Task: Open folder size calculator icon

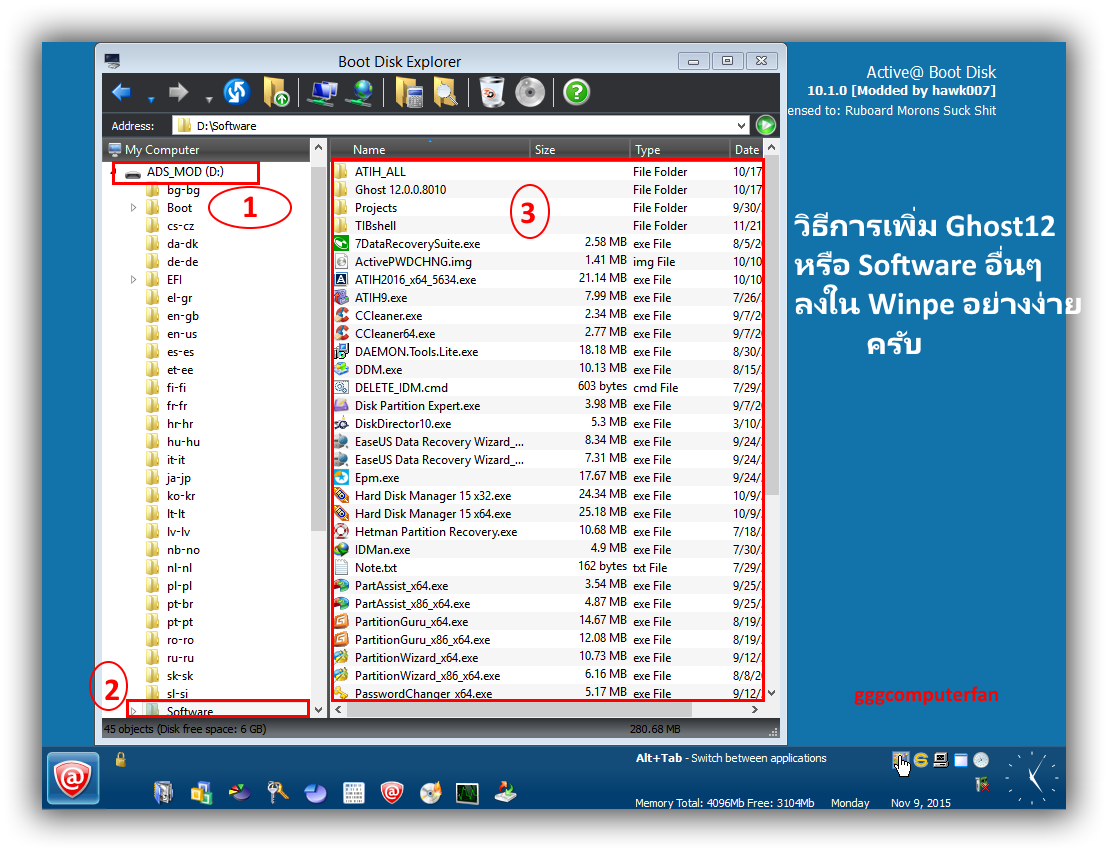Action: coord(408,93)
